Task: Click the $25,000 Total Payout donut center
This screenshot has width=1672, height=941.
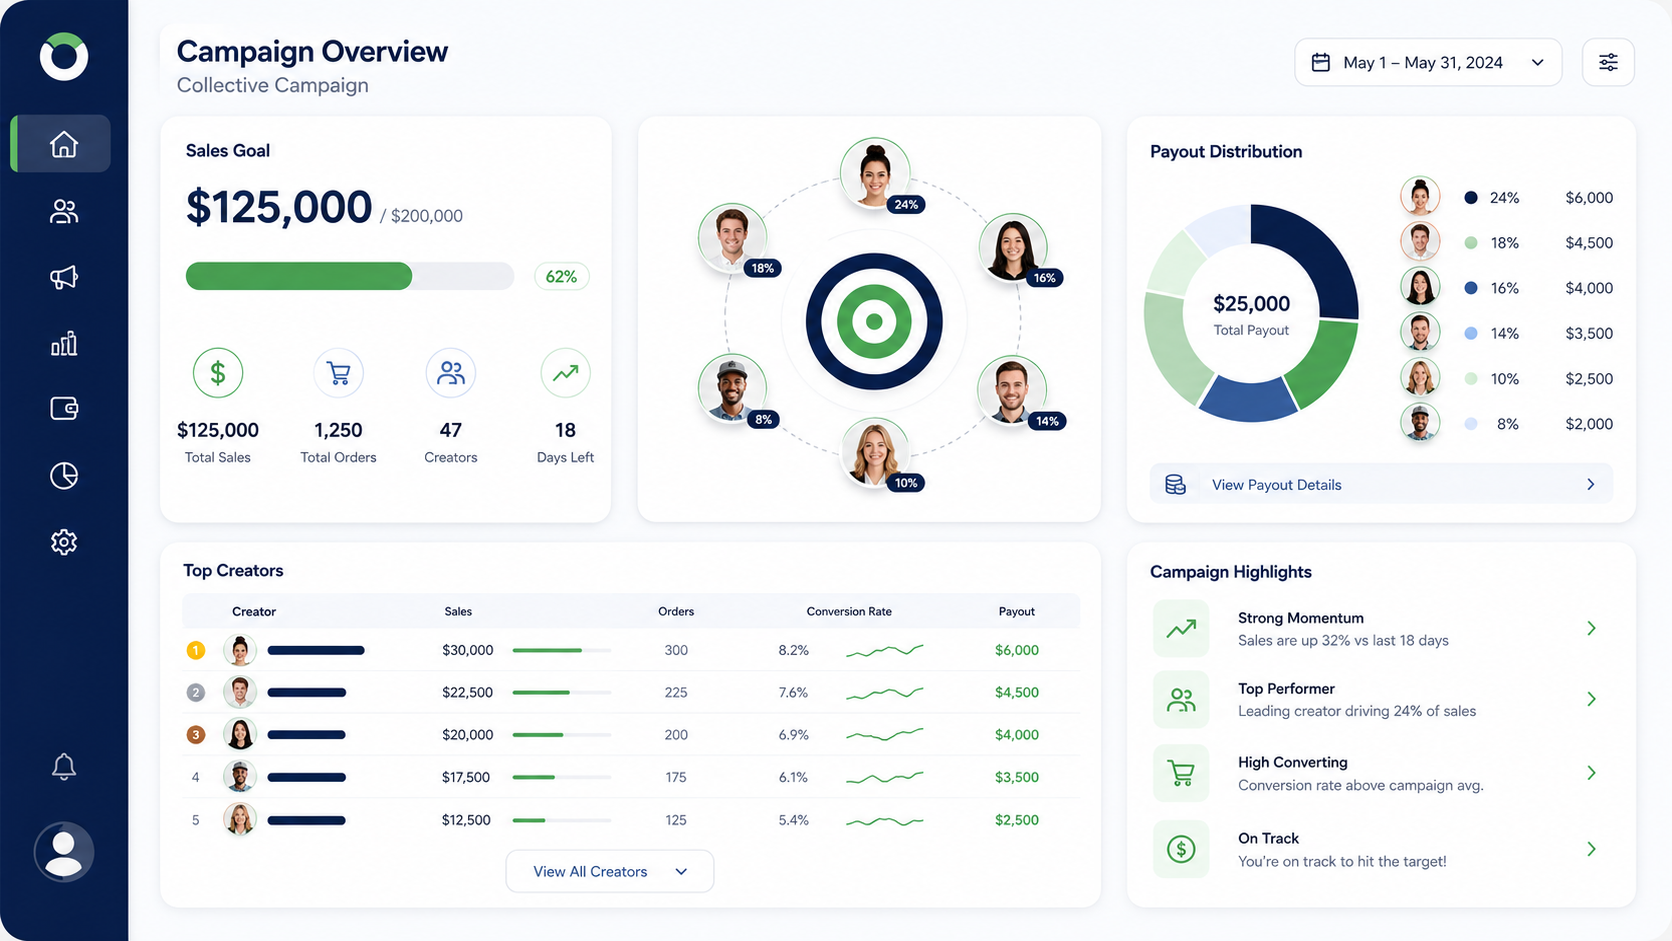Action: [x=1251, y=314]
